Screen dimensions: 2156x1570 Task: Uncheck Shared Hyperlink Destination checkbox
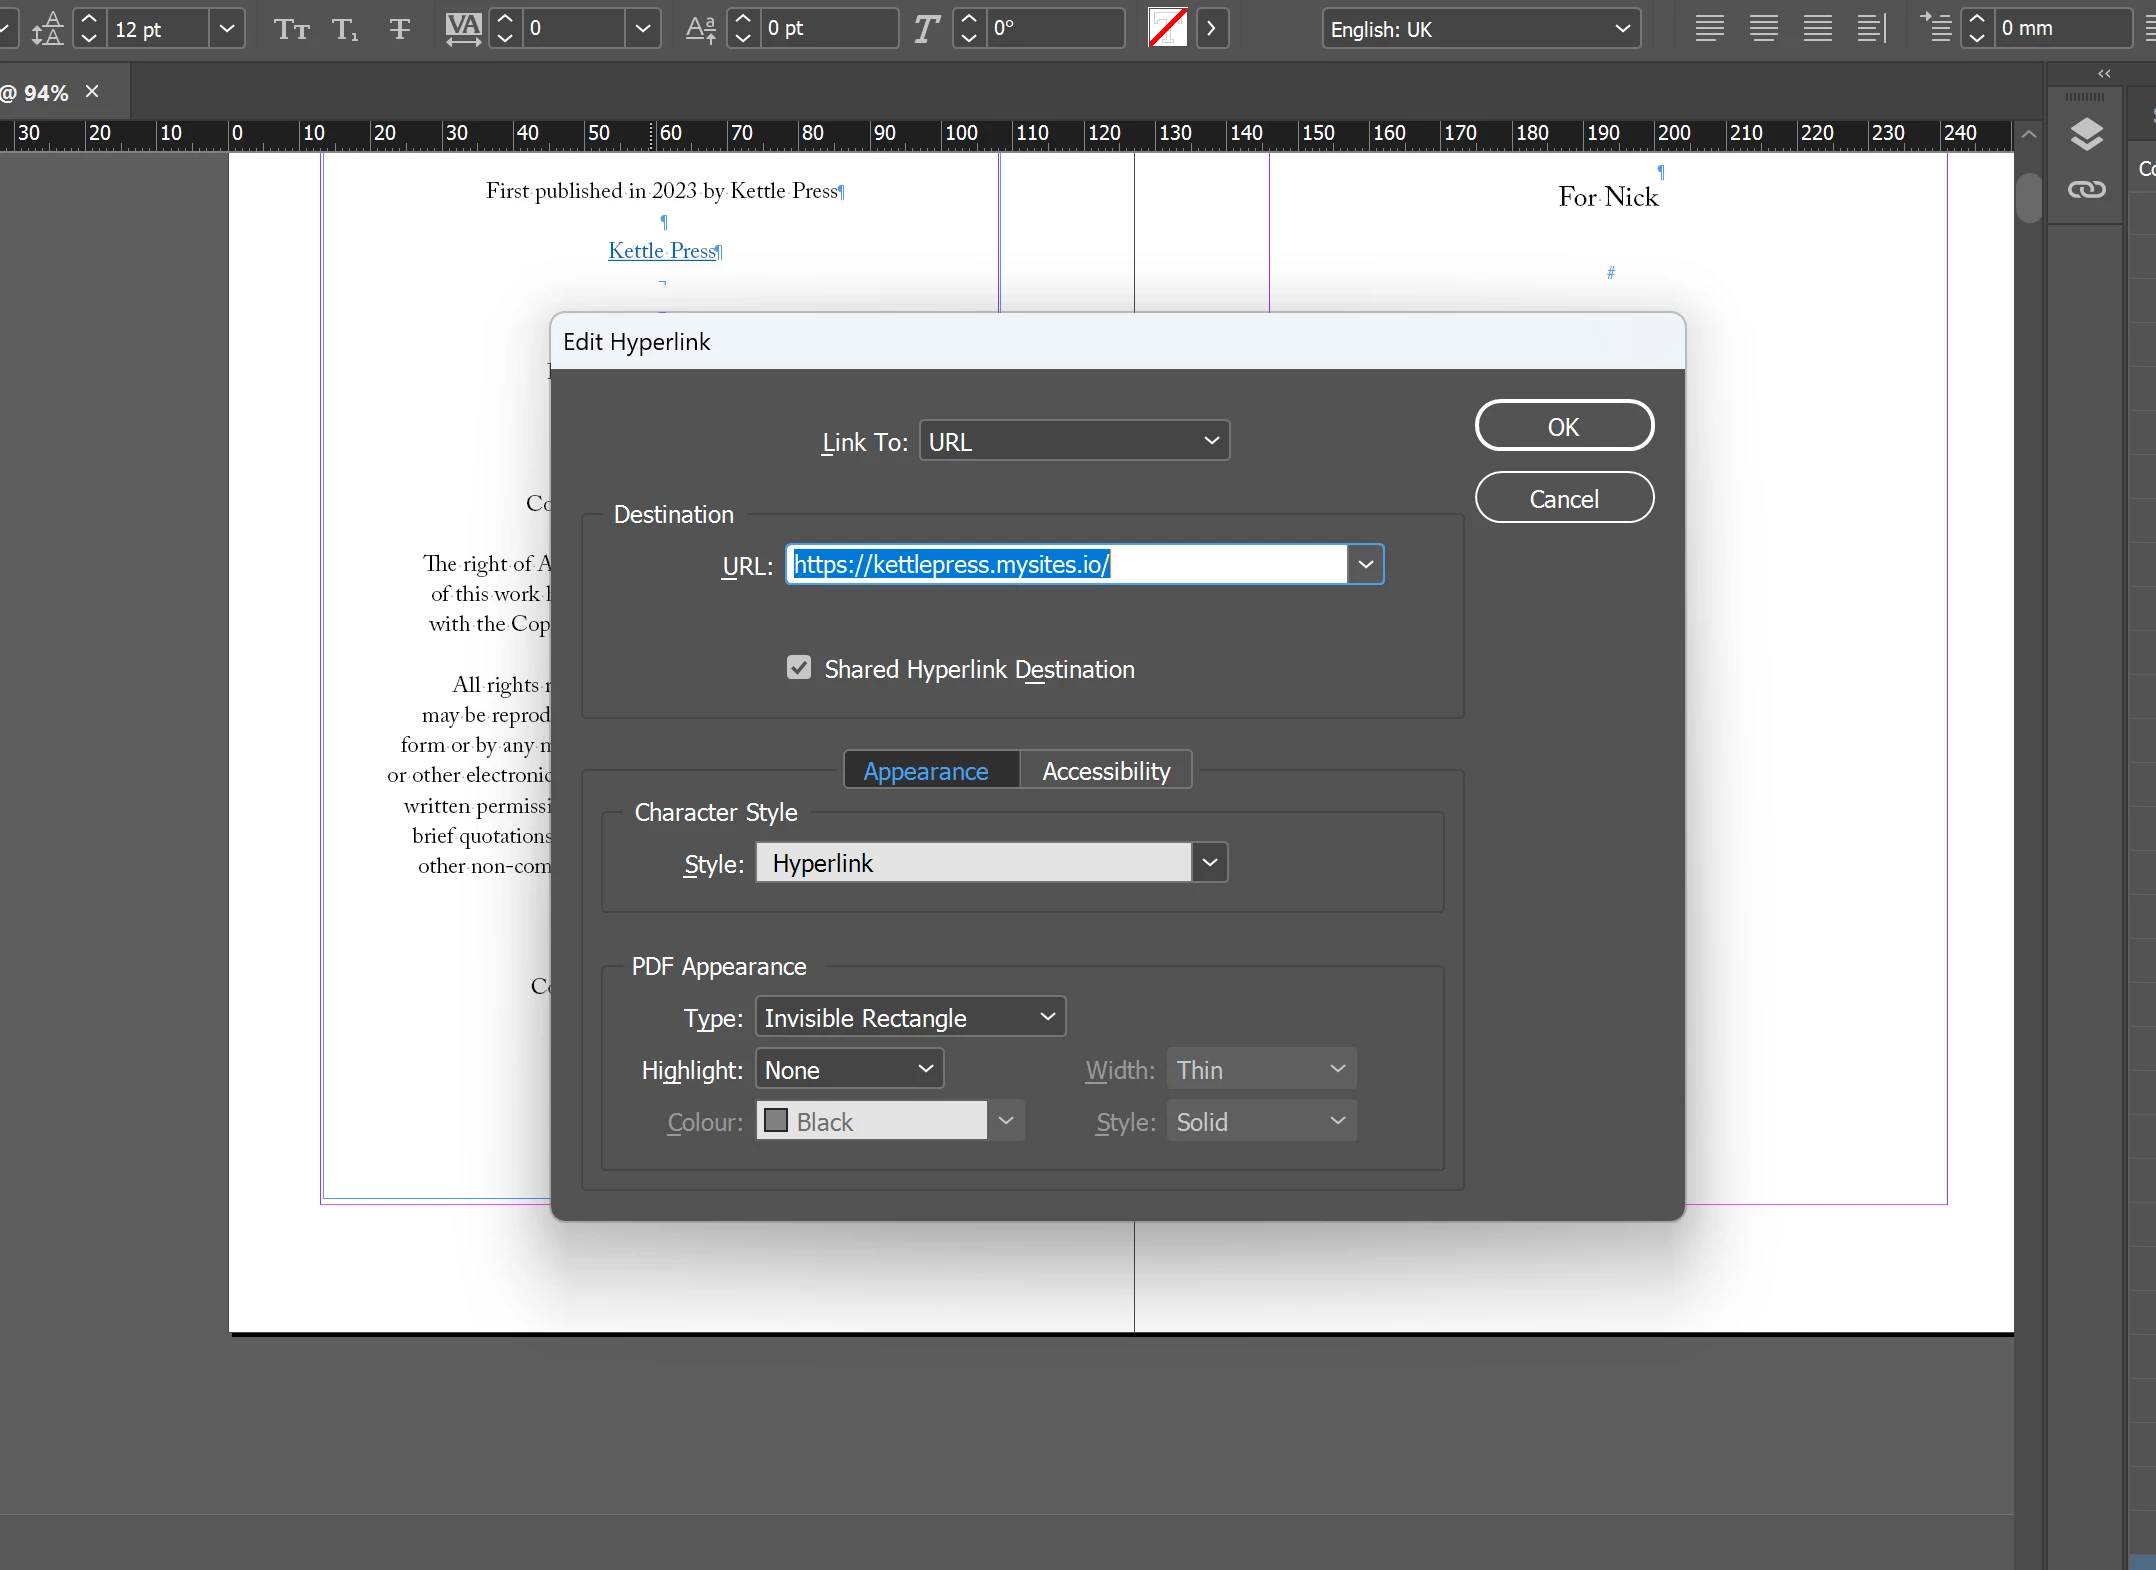(799, 668)
